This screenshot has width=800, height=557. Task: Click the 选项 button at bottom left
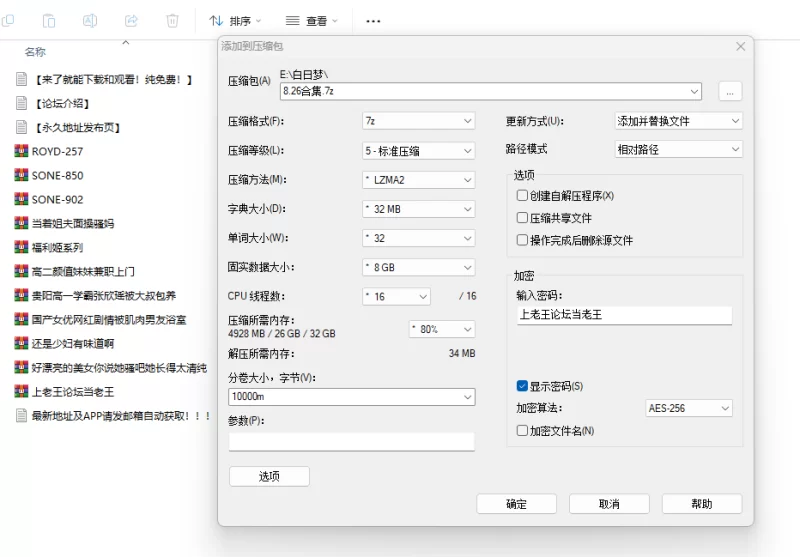coord(269,476)
